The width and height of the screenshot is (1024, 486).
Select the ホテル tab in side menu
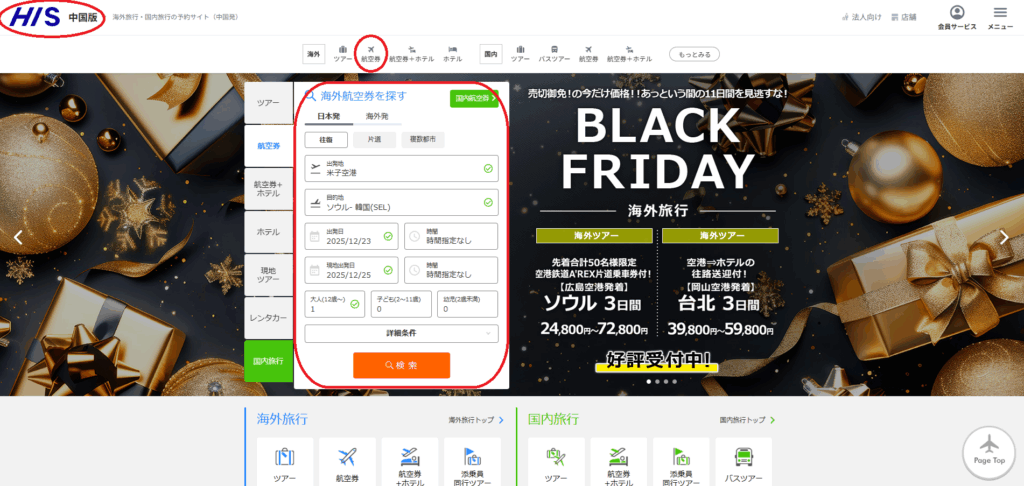point(267,231)
